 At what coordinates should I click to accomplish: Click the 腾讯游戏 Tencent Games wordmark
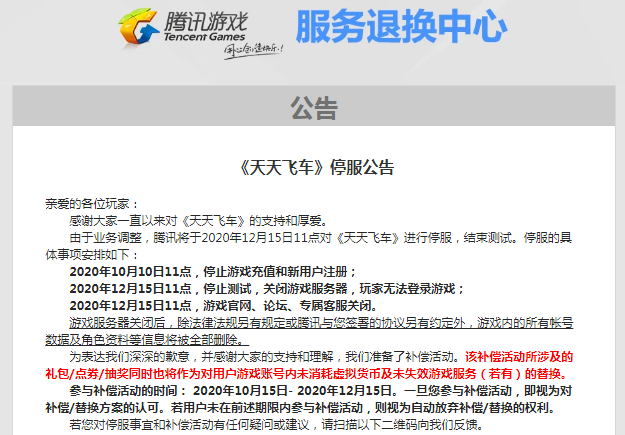click(206, 27)
